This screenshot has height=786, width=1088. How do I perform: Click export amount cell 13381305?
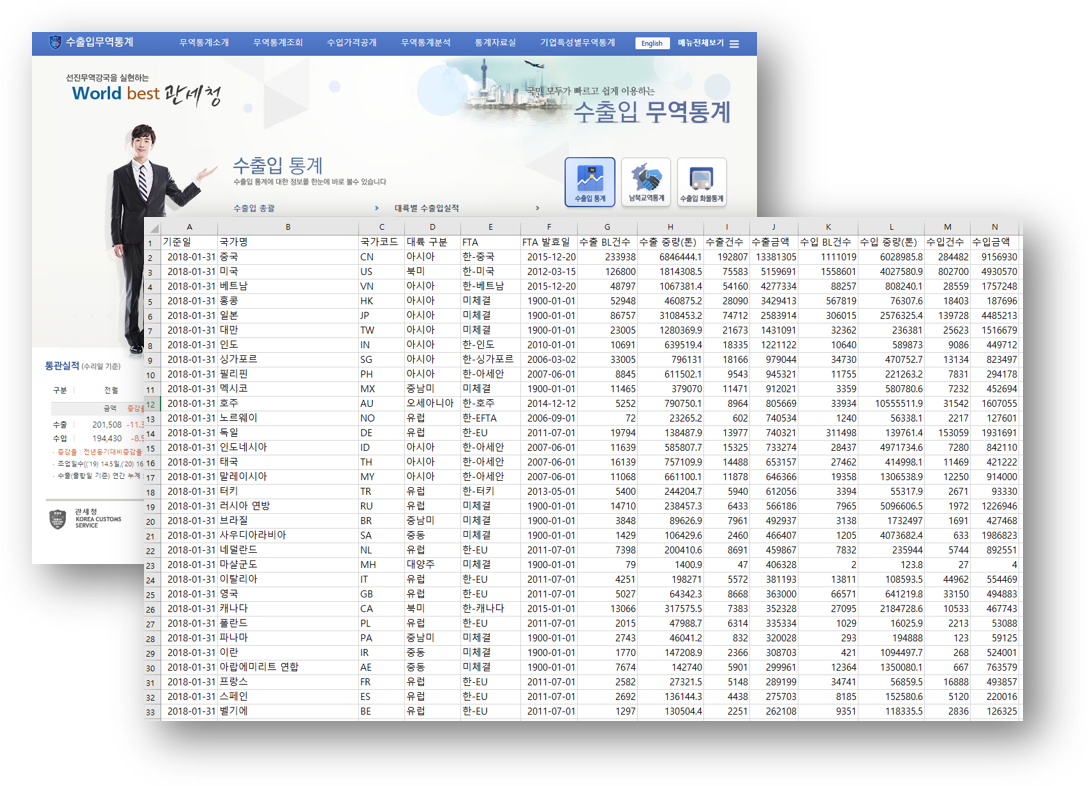click(776, 257)
